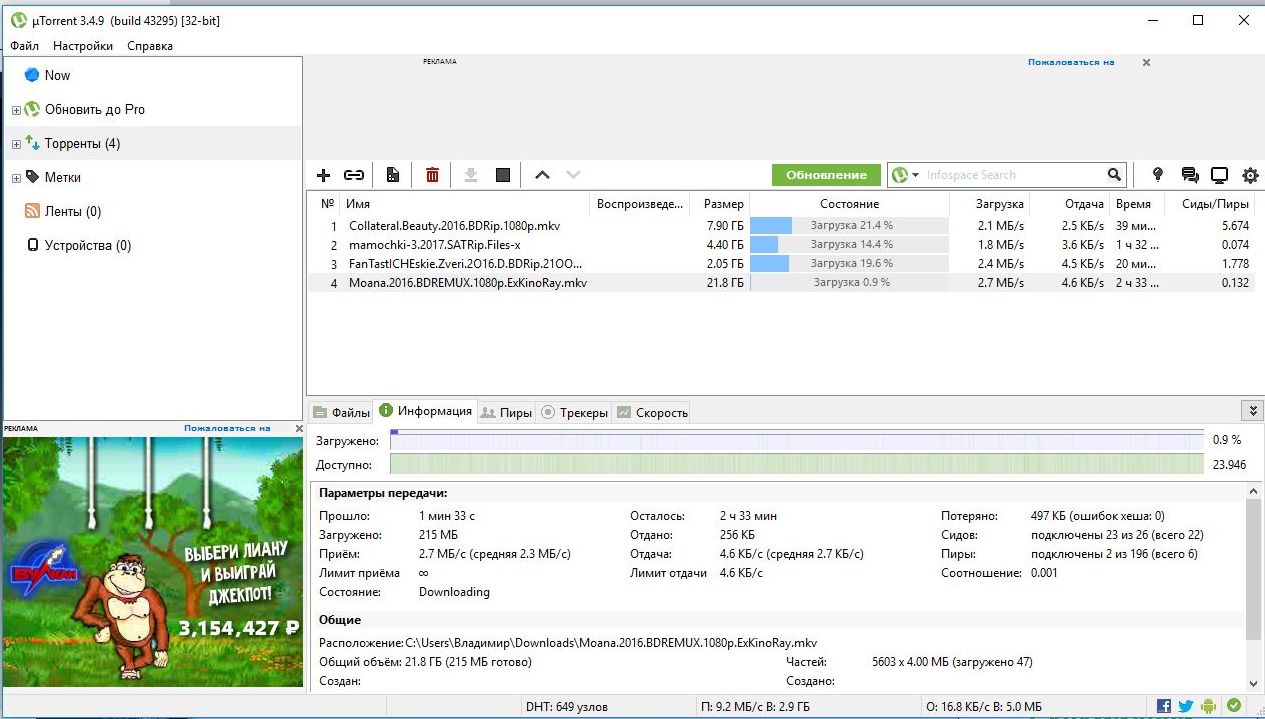Open the Настройки menu
This screenshot has width=1265, height=719.
[83, 46]
